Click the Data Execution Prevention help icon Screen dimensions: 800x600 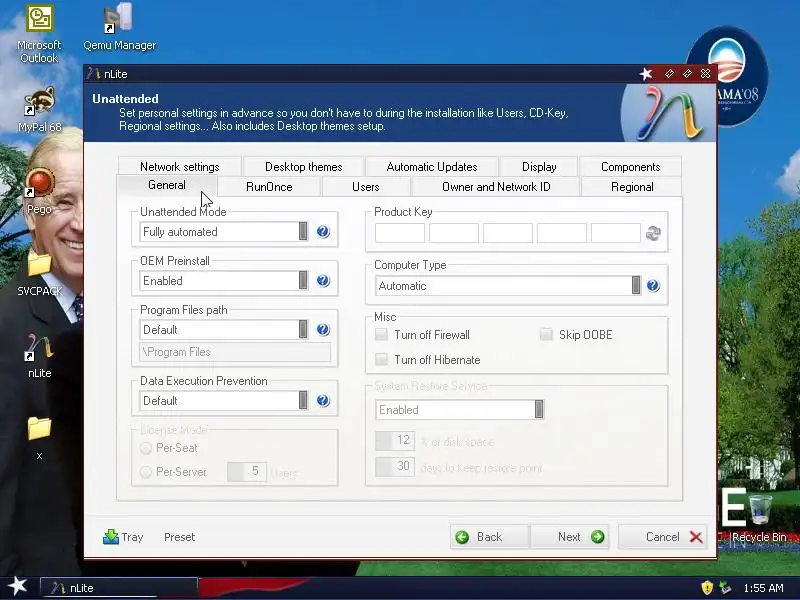(x=323, y=401)
